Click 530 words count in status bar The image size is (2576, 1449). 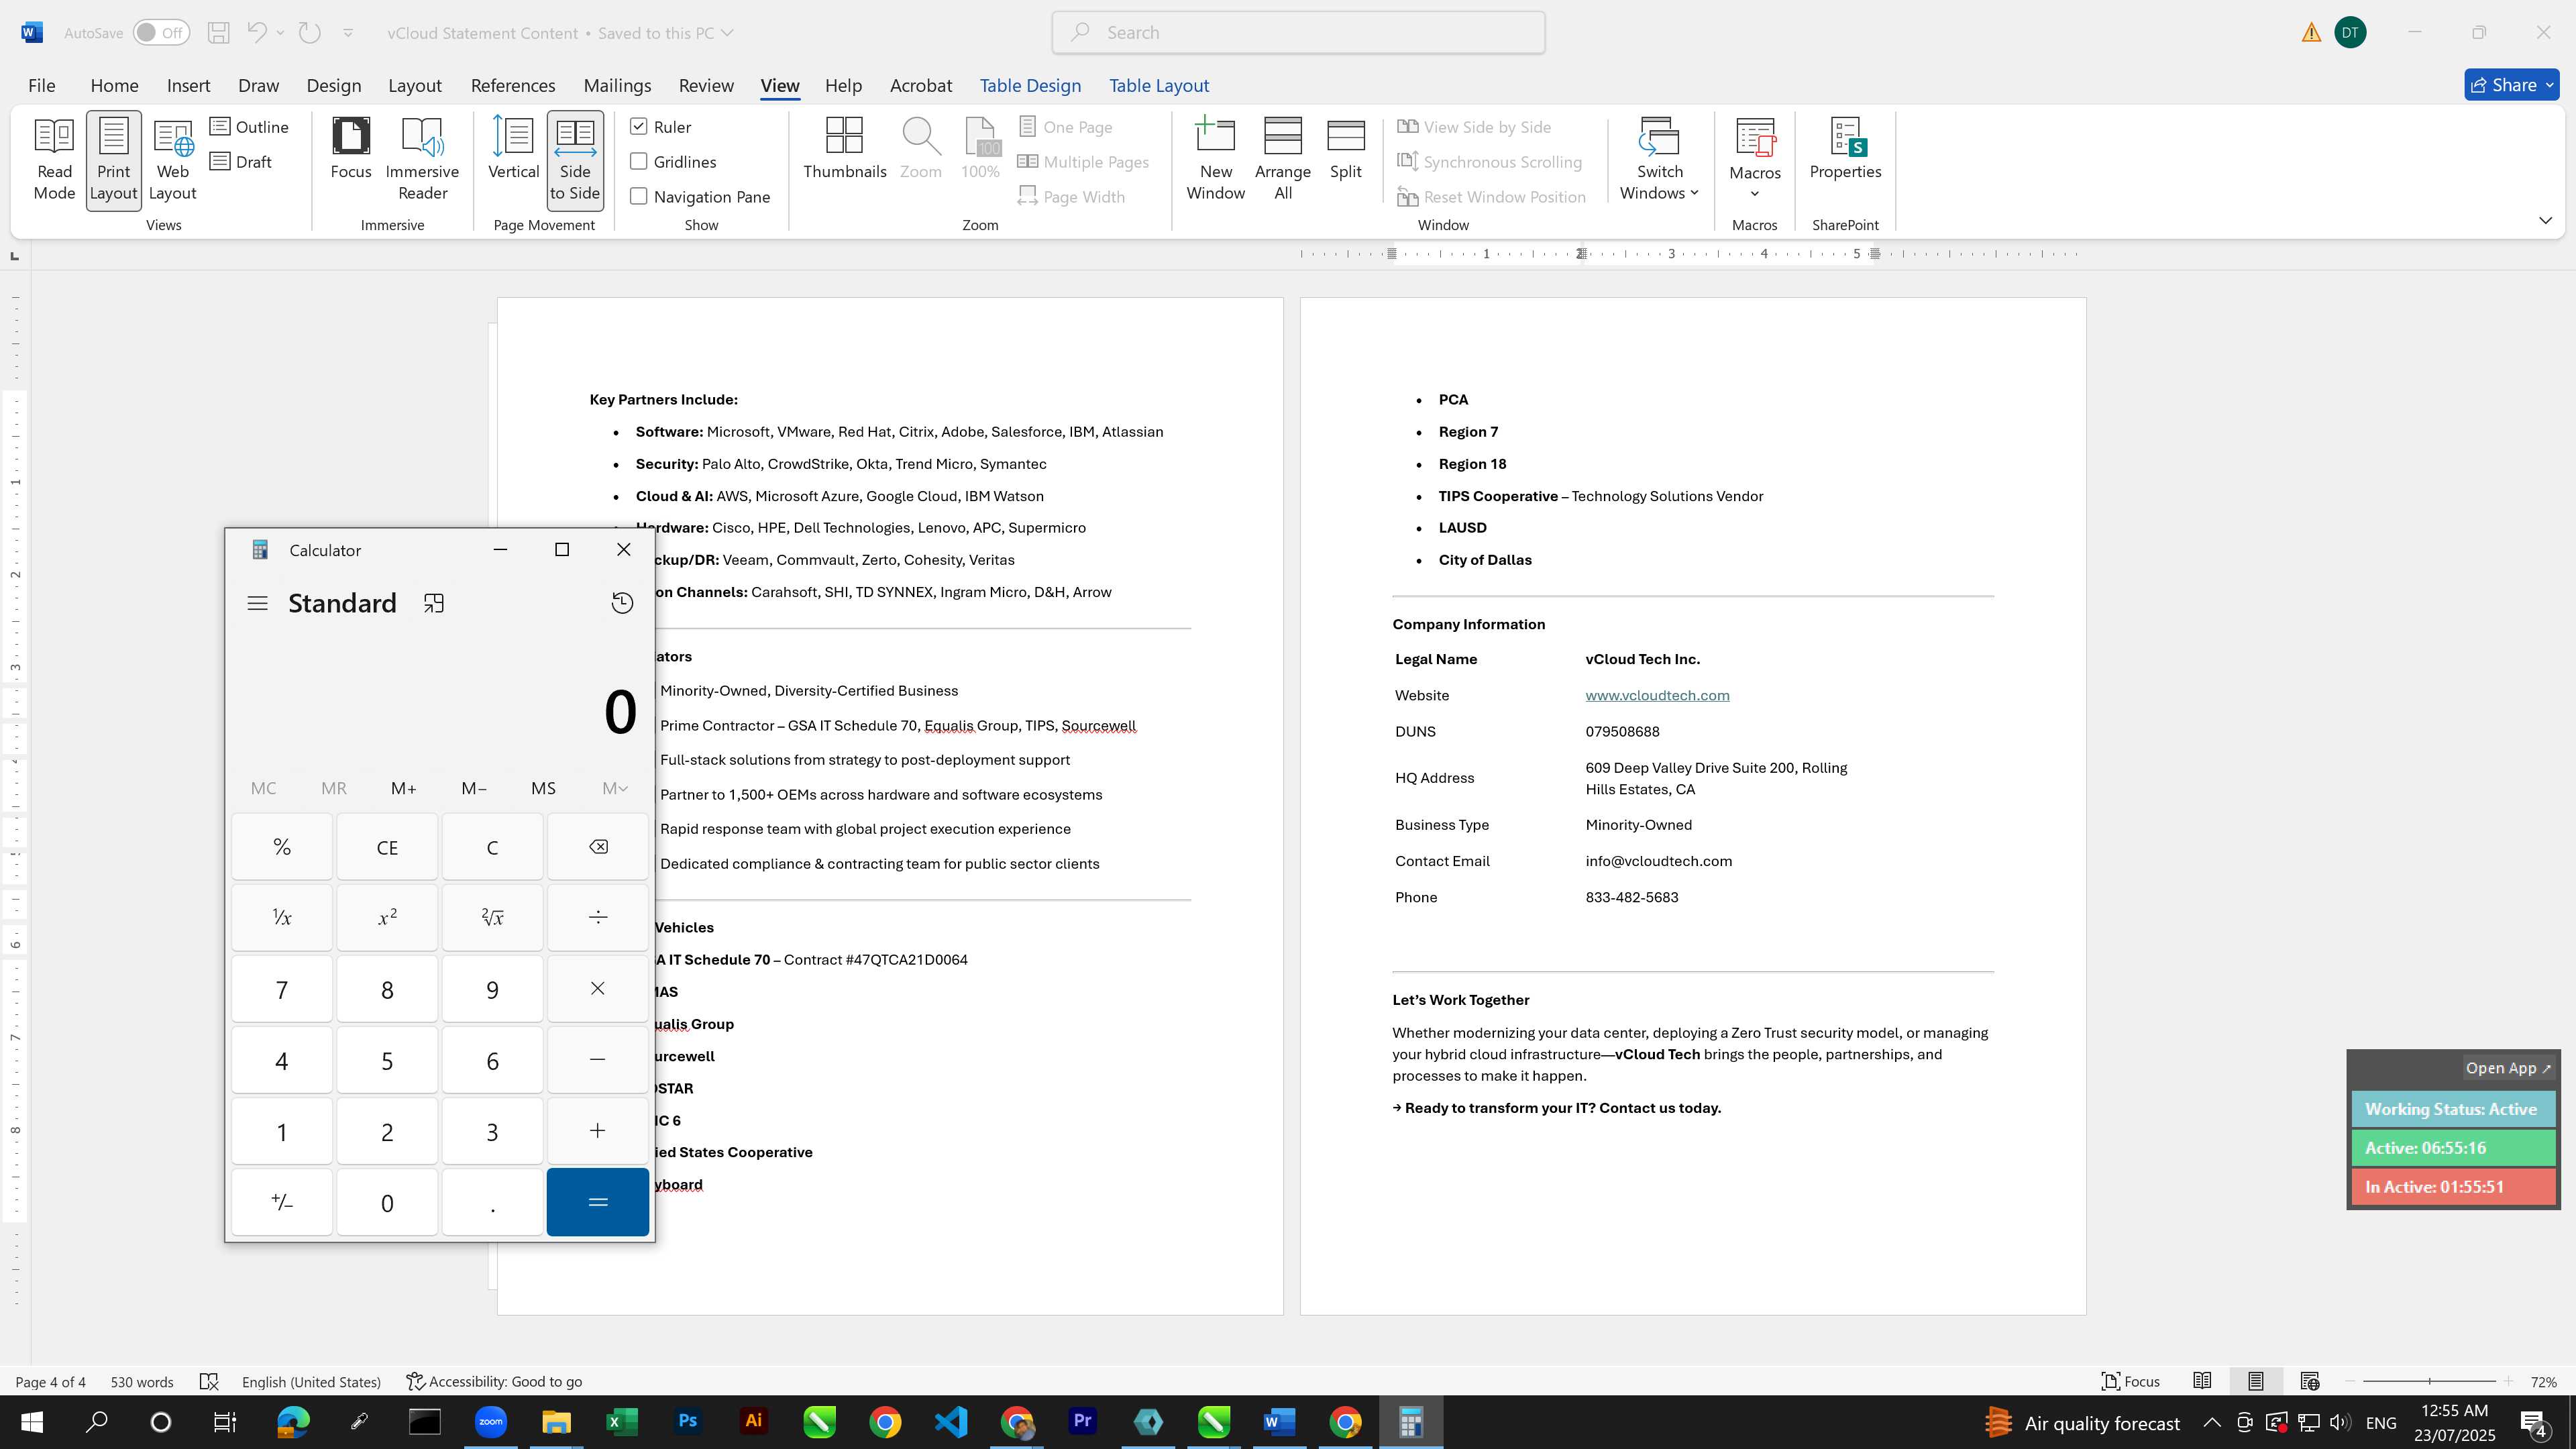point(141,1382)
